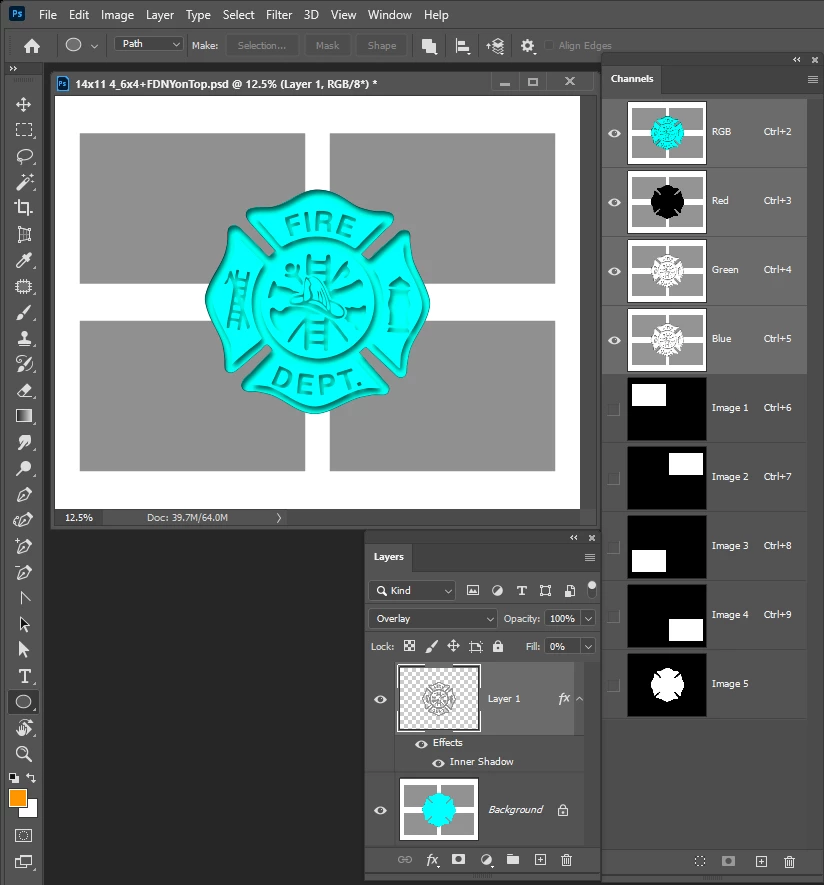
Task: Open the Layer menu
Action: (160, 15)
